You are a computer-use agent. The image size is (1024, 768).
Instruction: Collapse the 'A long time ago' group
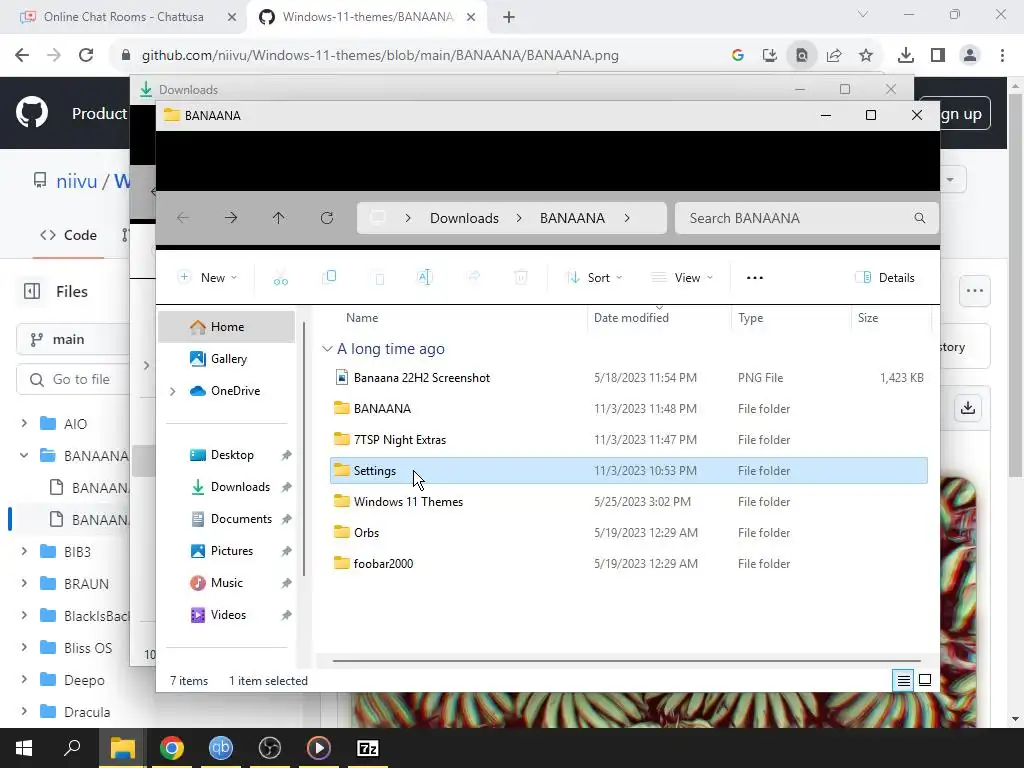[x=327, y=349]
